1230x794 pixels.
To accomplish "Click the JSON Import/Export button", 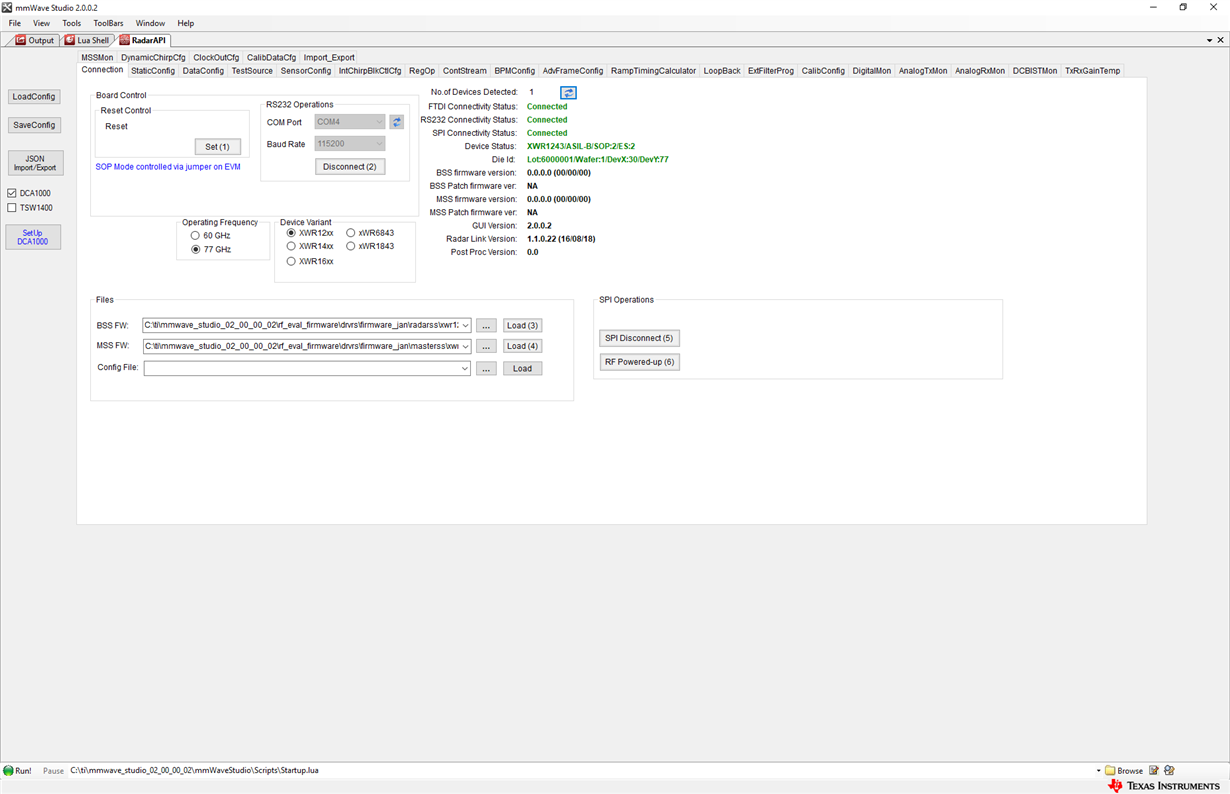I will (x=35, y=163).
